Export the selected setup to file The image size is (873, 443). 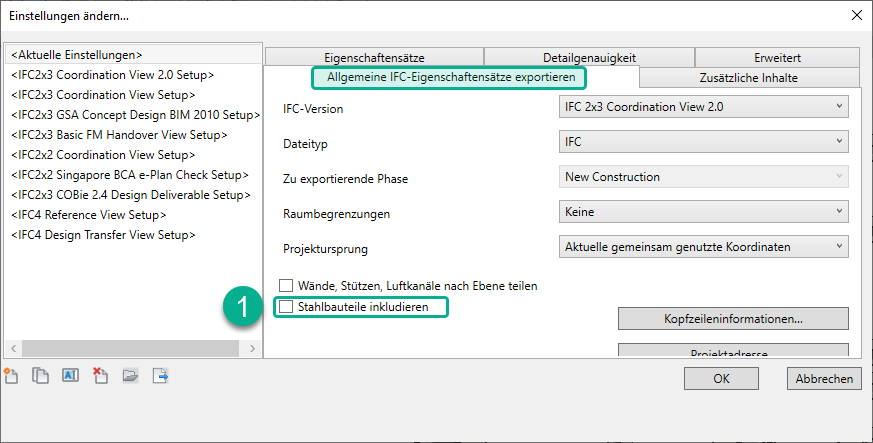[x=159, y=376]
